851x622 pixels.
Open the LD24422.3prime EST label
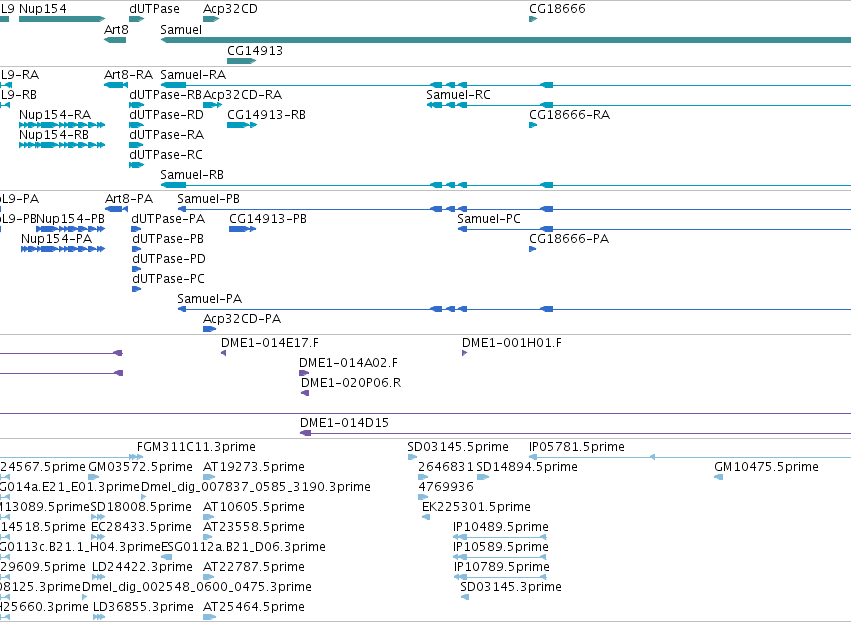point(142,567)
